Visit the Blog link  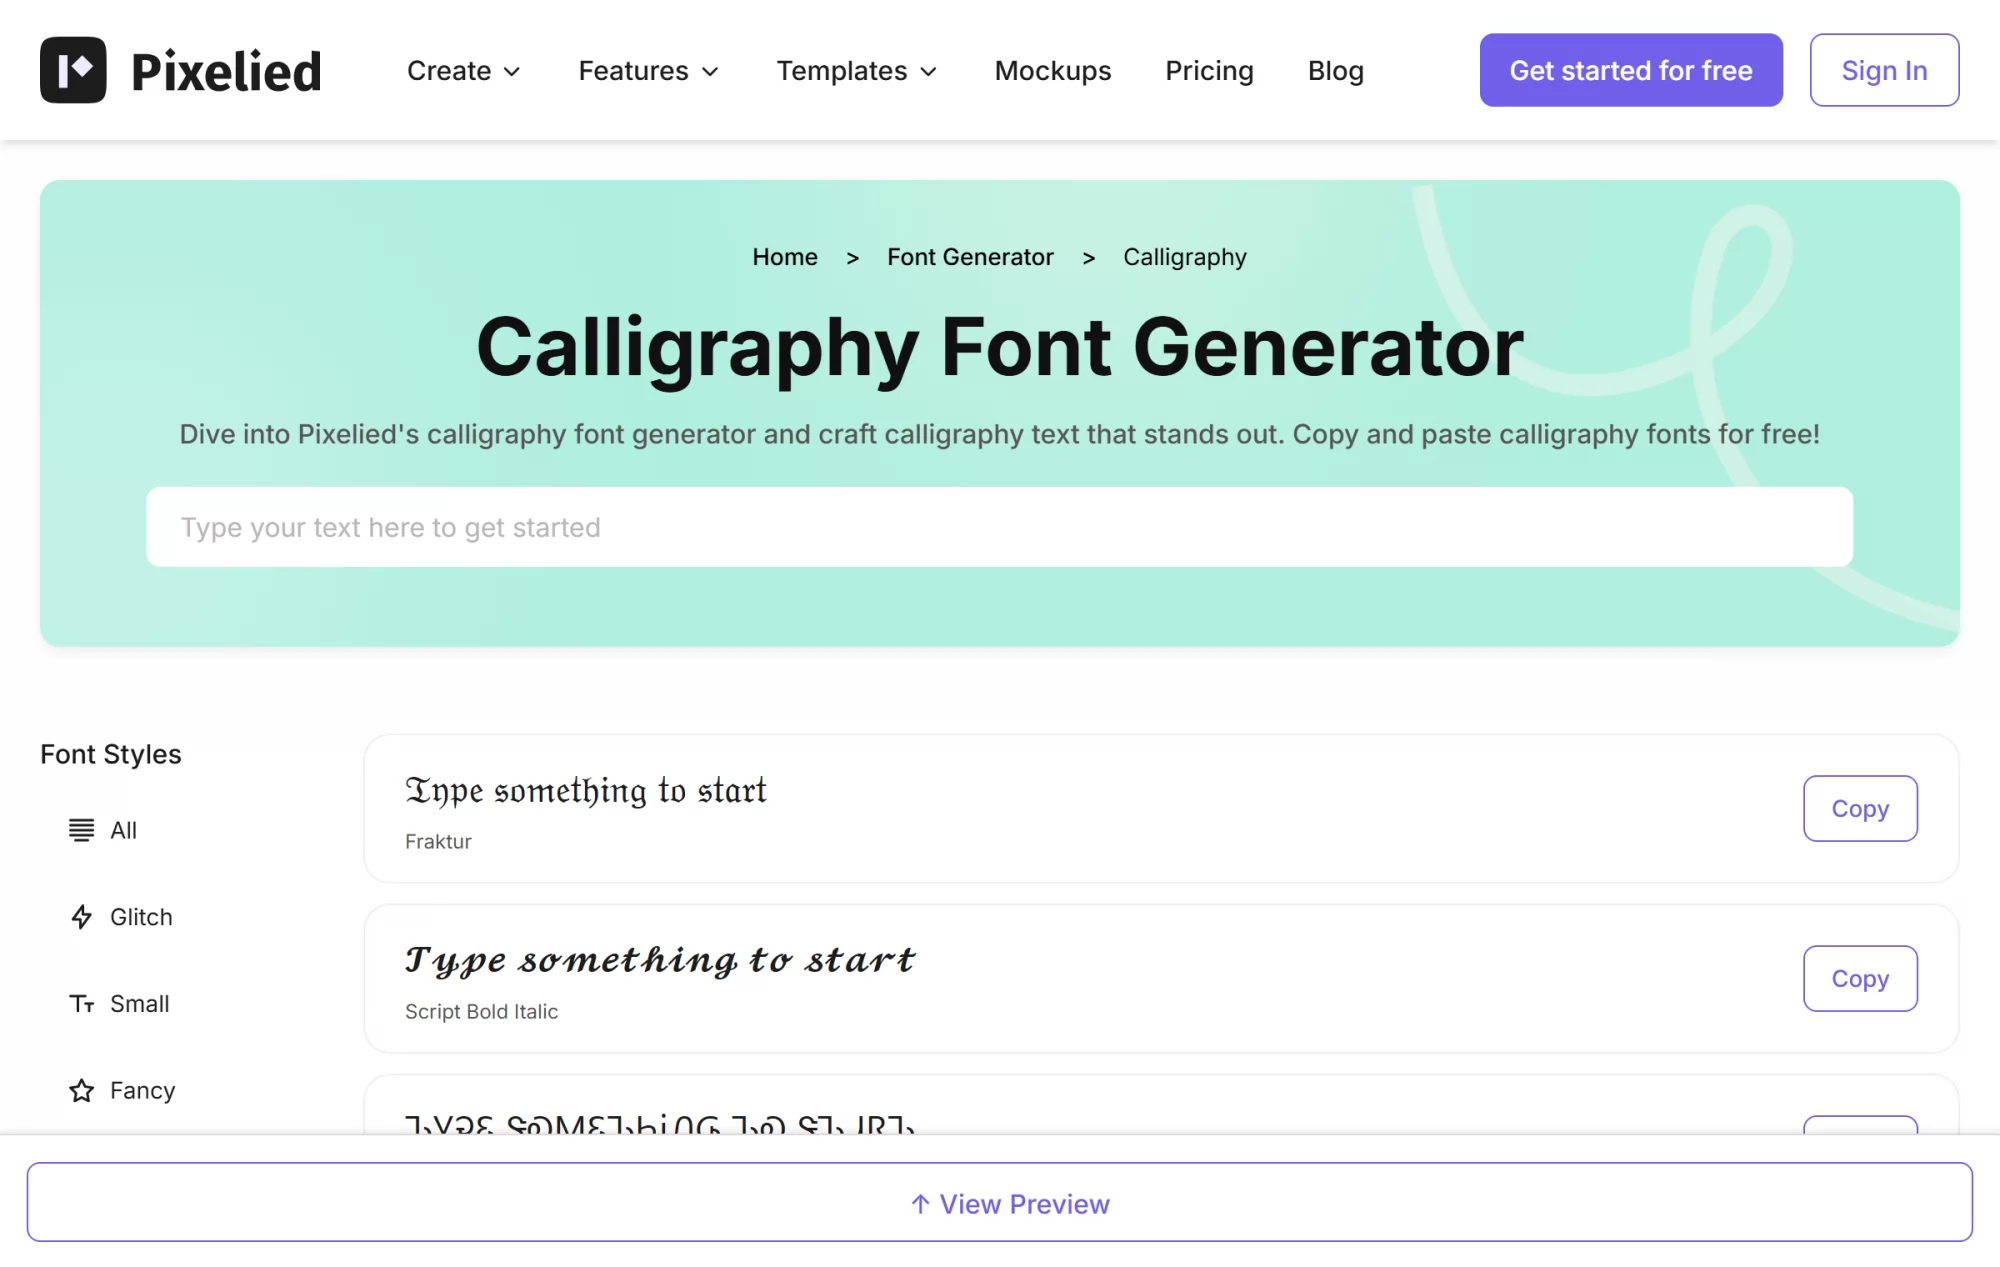(1336, 71)
